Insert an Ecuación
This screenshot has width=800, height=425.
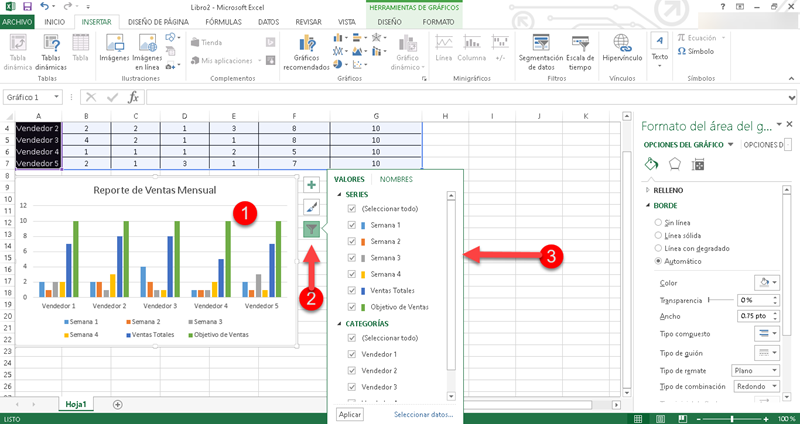coord(701,38)
